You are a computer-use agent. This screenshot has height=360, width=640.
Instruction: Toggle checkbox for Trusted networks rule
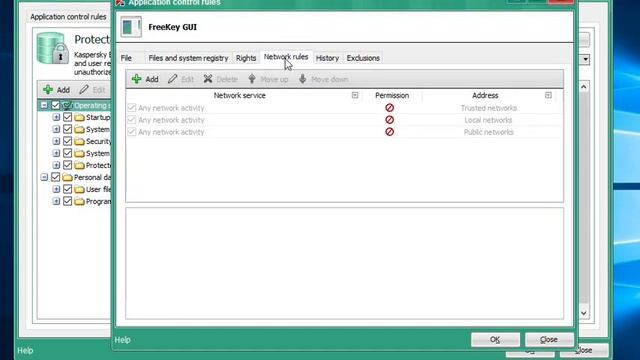(131, 108)
